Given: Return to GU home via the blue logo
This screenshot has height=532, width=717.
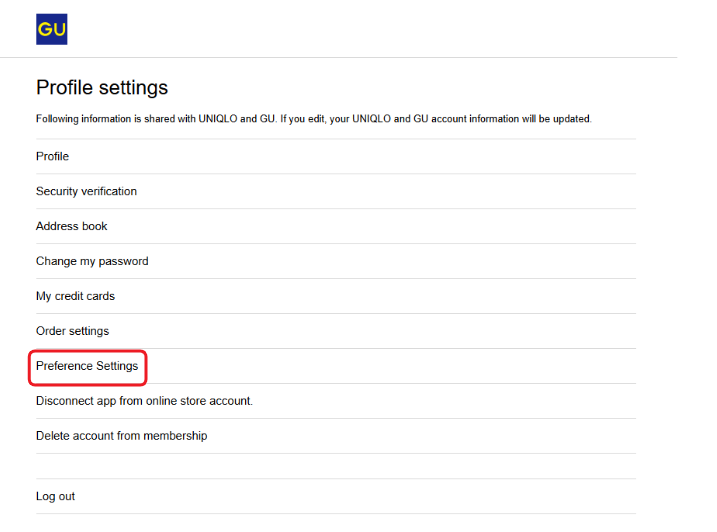Looking at the screenshot, I should point(51,29).
